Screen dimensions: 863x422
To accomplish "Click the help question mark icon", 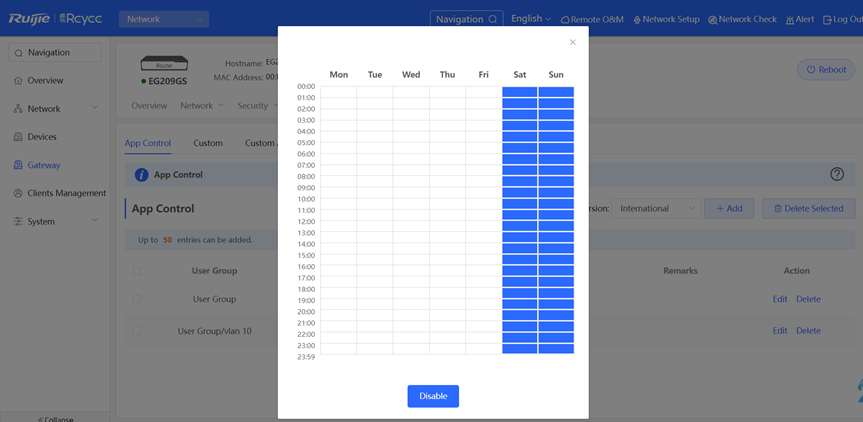I will 837,174.
